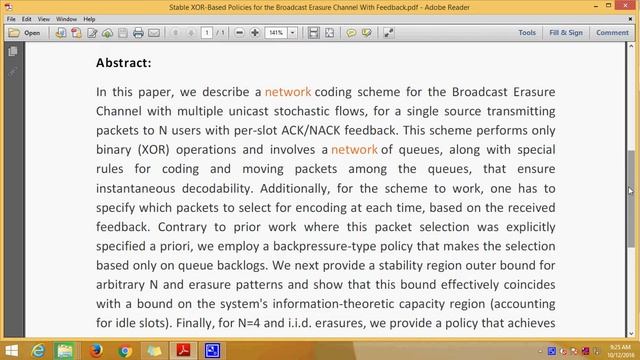
Task: Open the folder window taskbar item
Action: (x=154, y=351)
